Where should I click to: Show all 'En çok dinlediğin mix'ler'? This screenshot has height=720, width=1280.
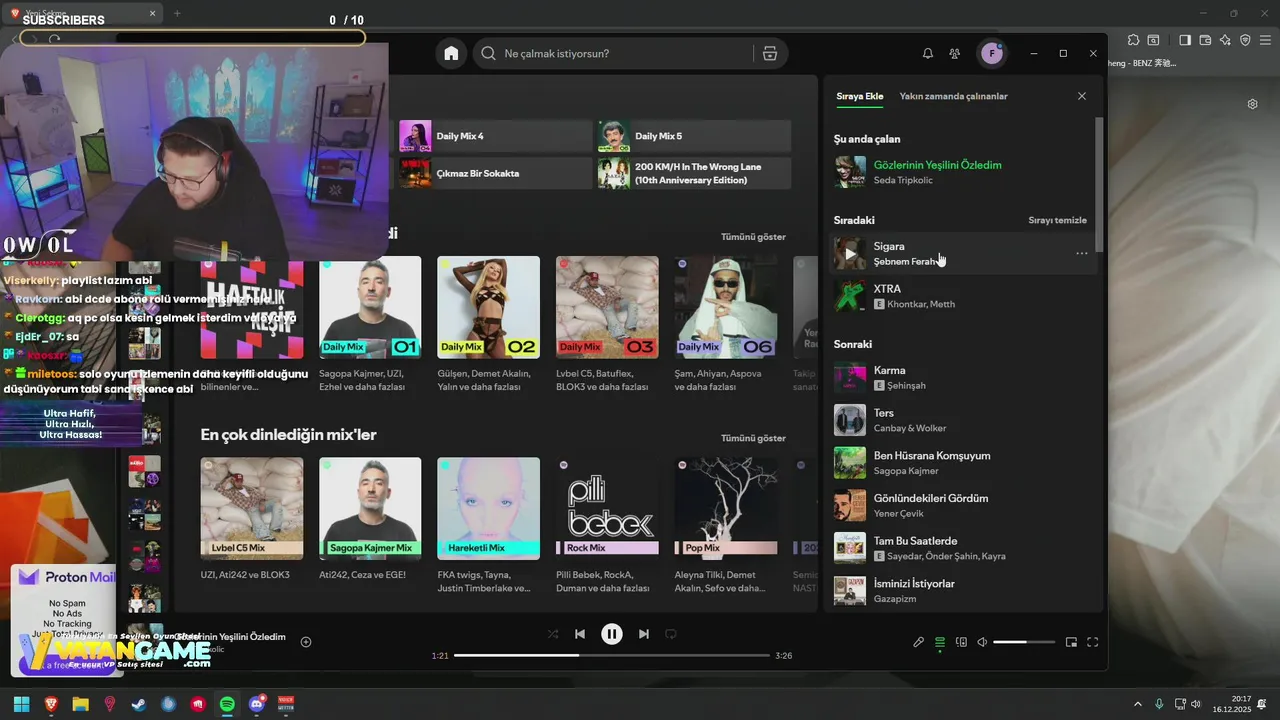click(x=753, y=438)
